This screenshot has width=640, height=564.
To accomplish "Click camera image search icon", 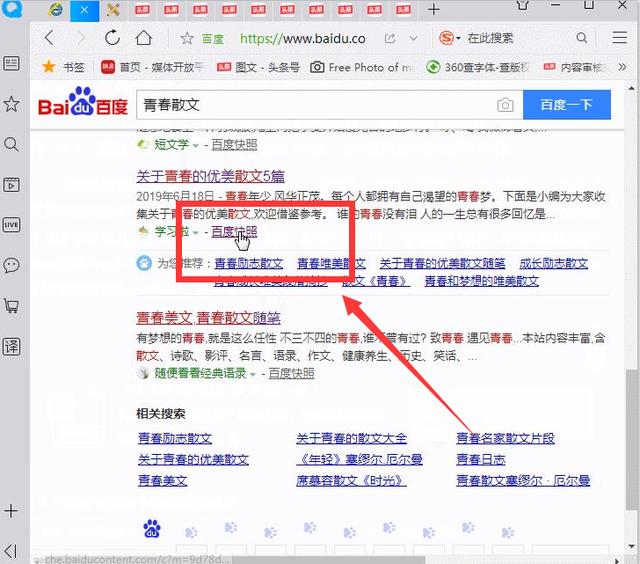I will coord(505,105).
